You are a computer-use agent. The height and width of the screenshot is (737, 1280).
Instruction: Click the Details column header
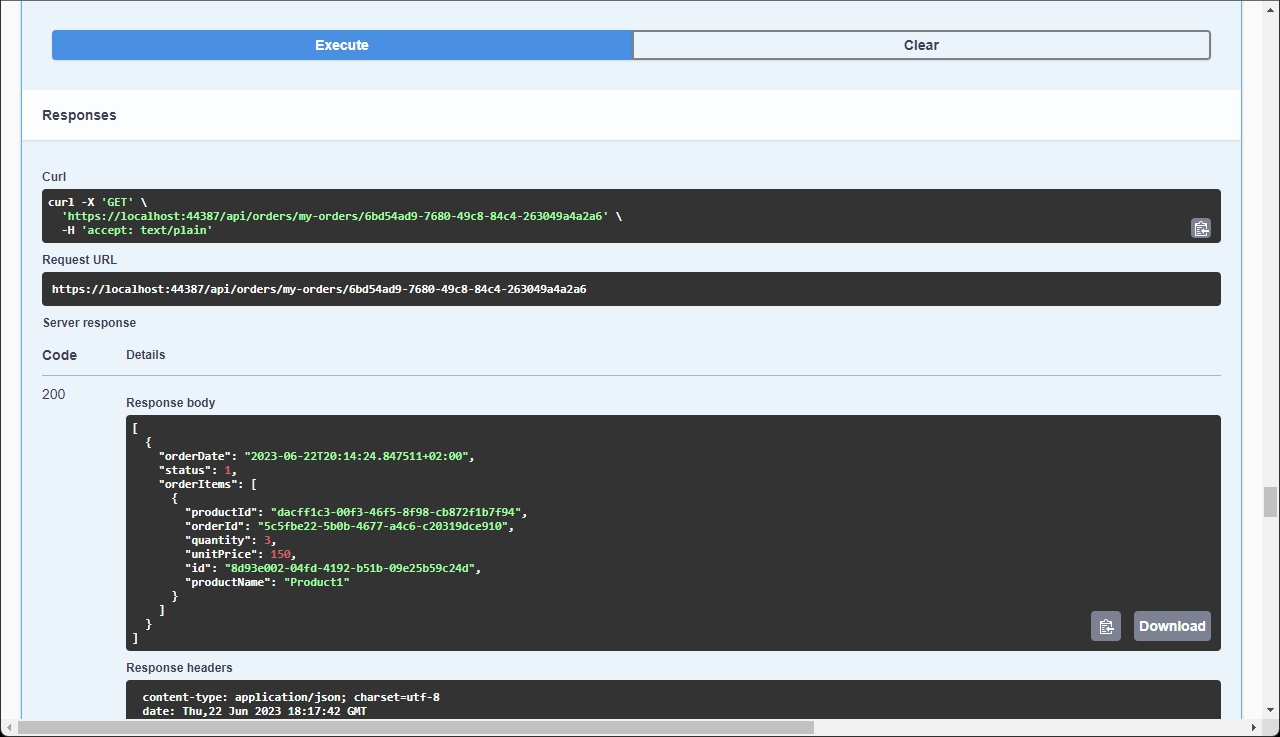pyautogui.click(x=146, y=355)
